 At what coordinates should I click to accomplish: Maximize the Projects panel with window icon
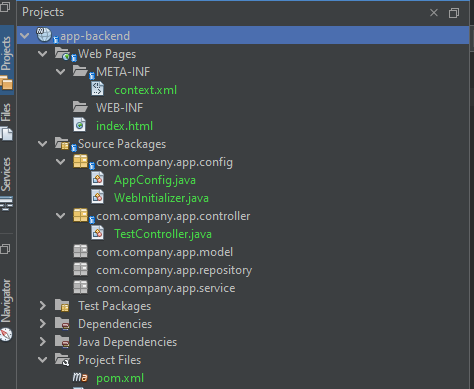tap(454, 13)
